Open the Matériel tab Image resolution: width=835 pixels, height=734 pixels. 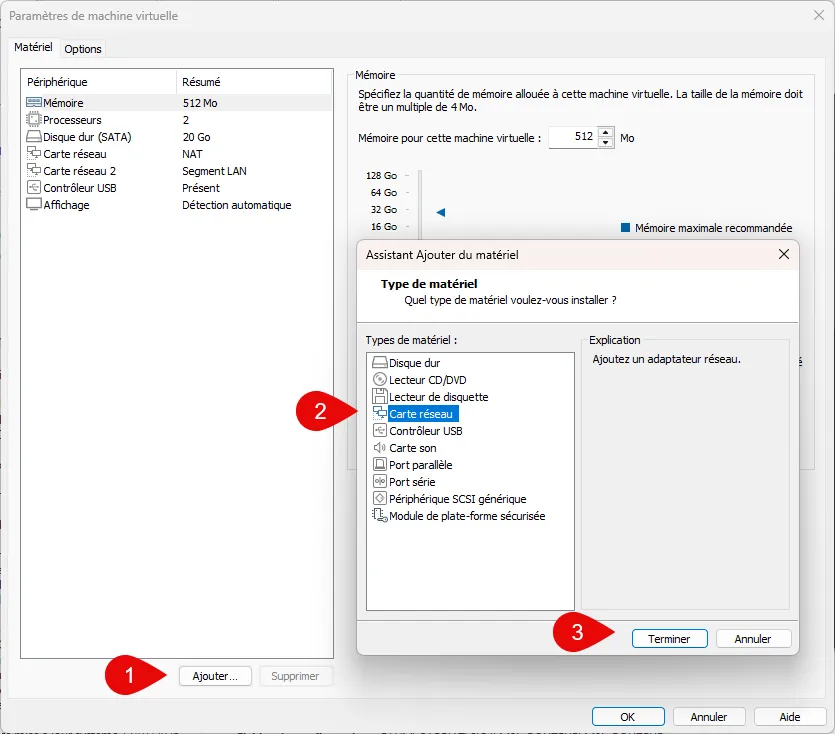point(33,48)
